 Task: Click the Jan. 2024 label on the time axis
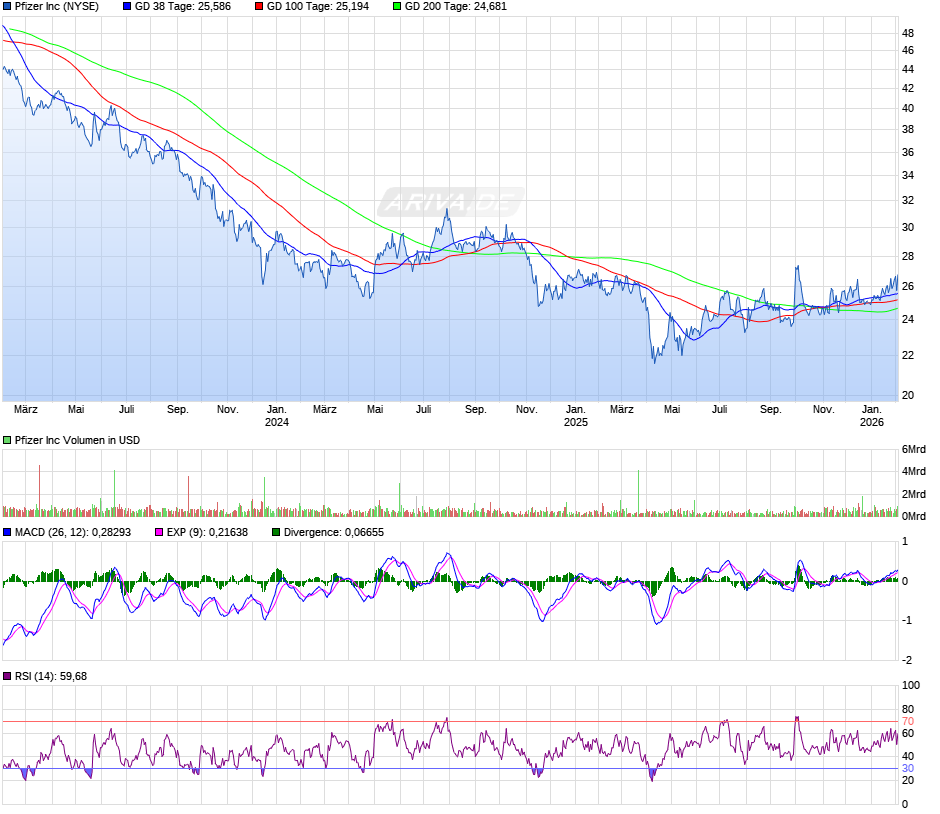[x=276, y=415]
